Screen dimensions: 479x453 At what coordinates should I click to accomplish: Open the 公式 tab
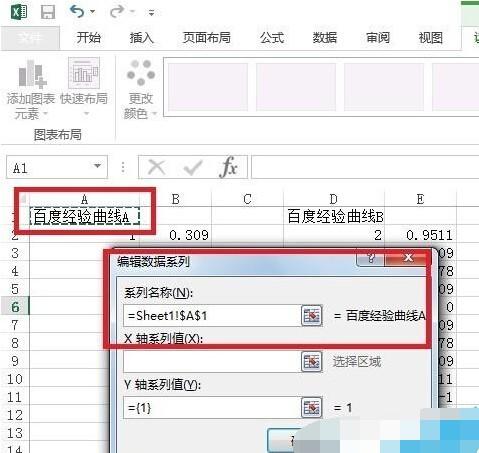pos(272,38)
